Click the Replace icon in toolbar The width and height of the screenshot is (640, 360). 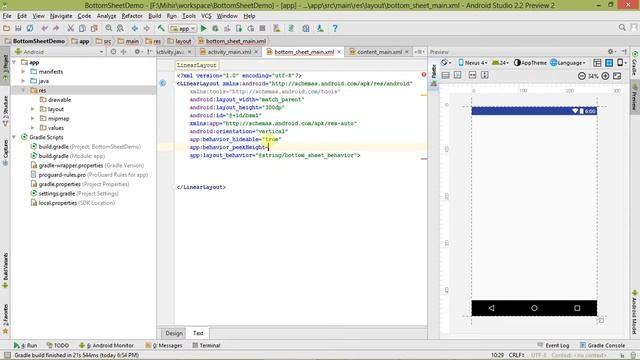120,28
